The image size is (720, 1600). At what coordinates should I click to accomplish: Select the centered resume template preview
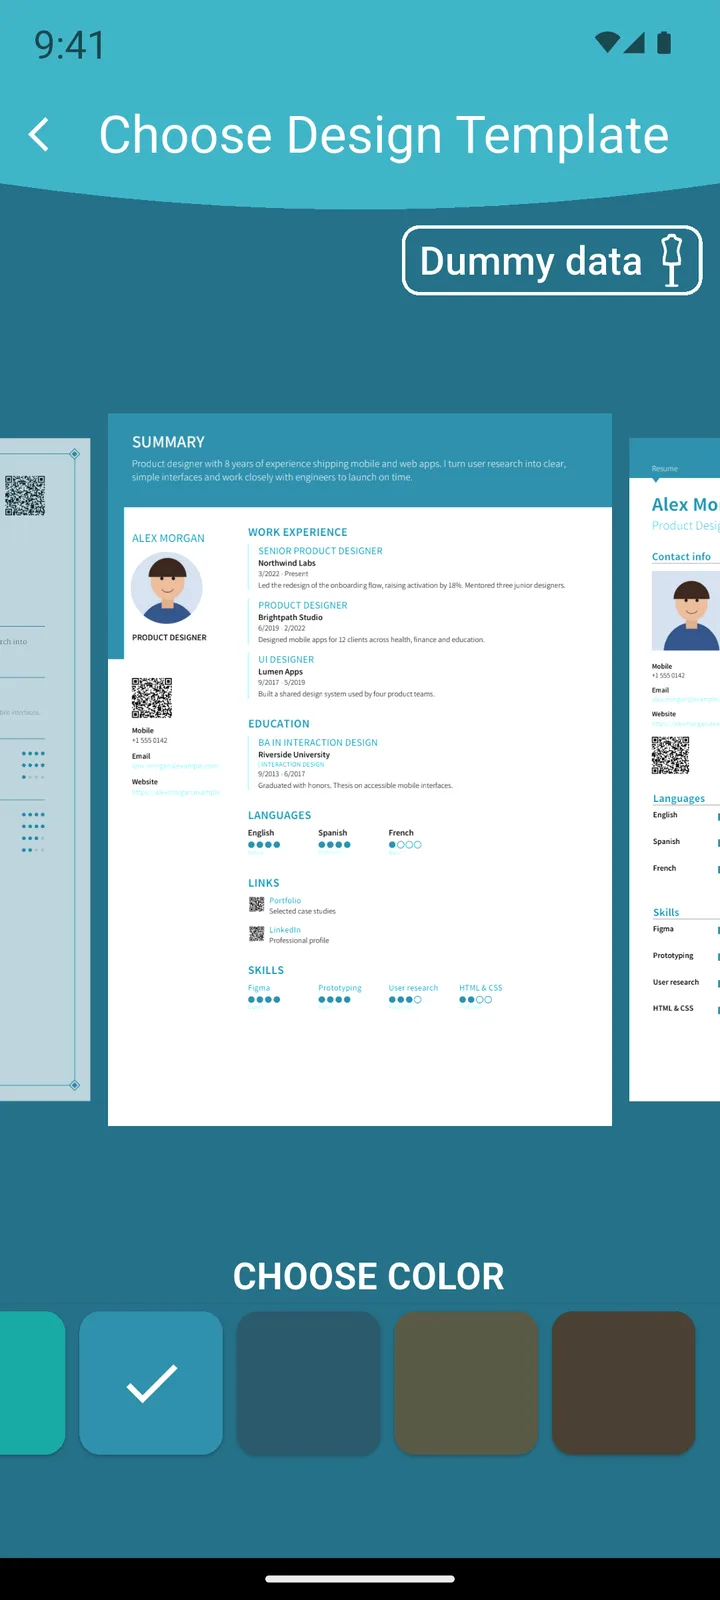360,769
